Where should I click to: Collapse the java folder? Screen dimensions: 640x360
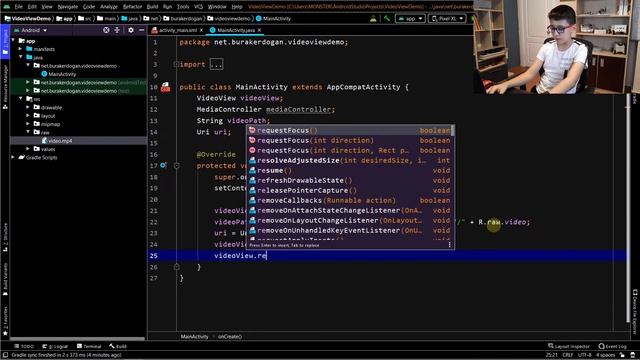click(x=20, y=58)
